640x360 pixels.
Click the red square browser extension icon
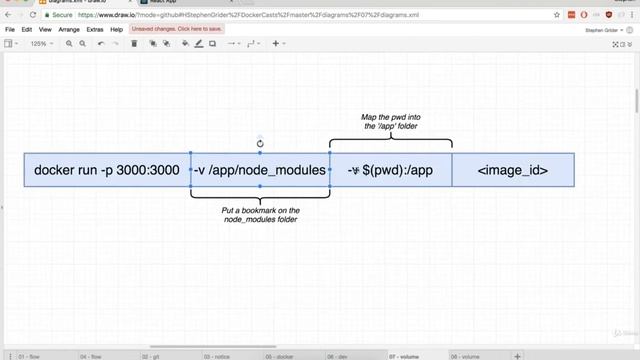tap(571, 15)
